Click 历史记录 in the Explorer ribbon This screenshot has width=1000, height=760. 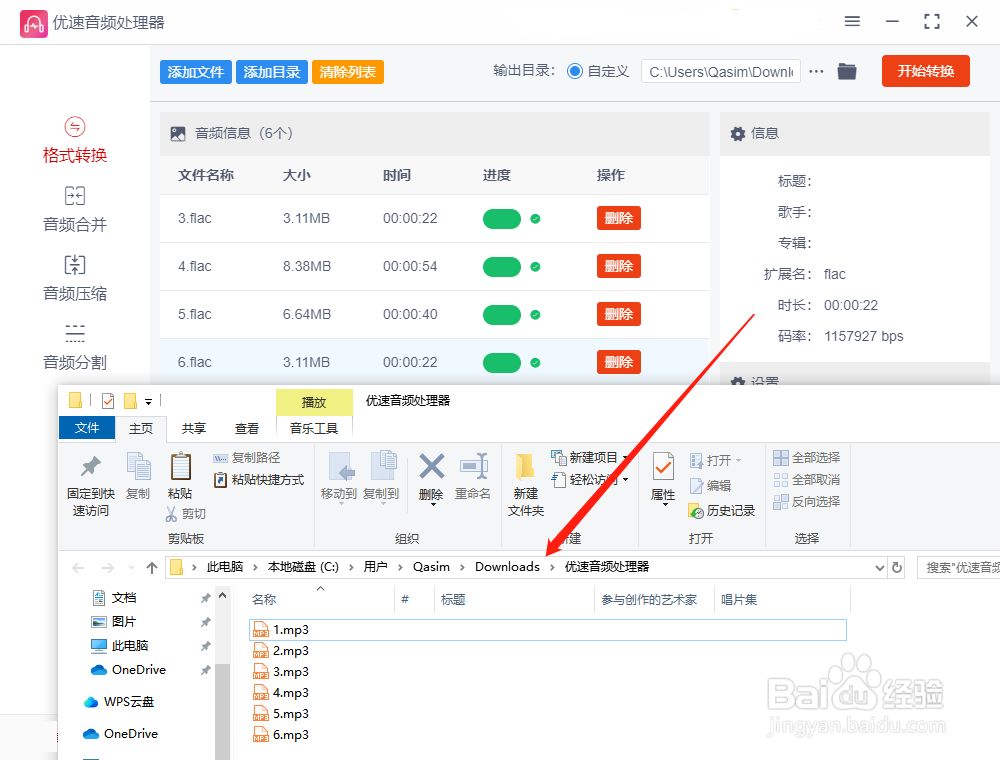tap(722, 511)
